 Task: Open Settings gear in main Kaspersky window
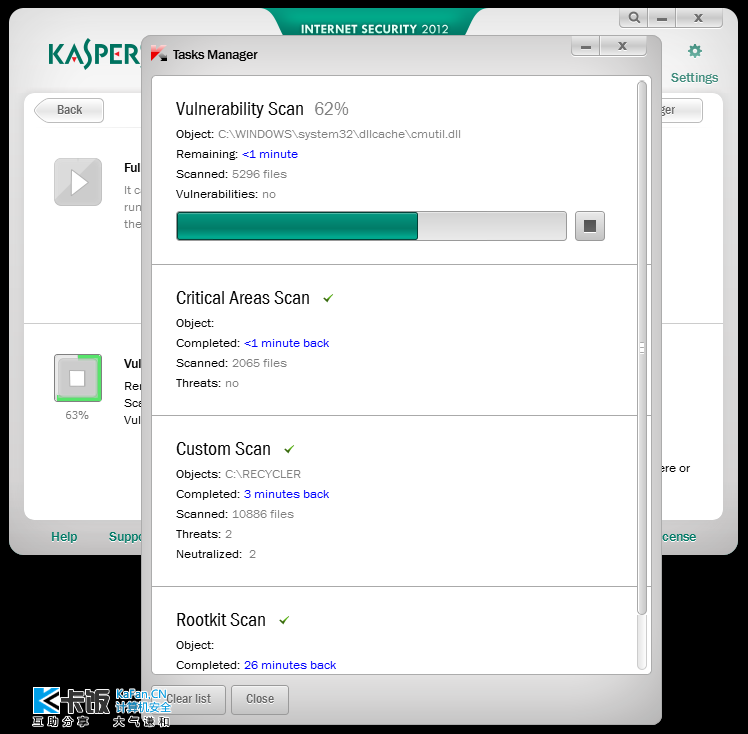(695, 51)
